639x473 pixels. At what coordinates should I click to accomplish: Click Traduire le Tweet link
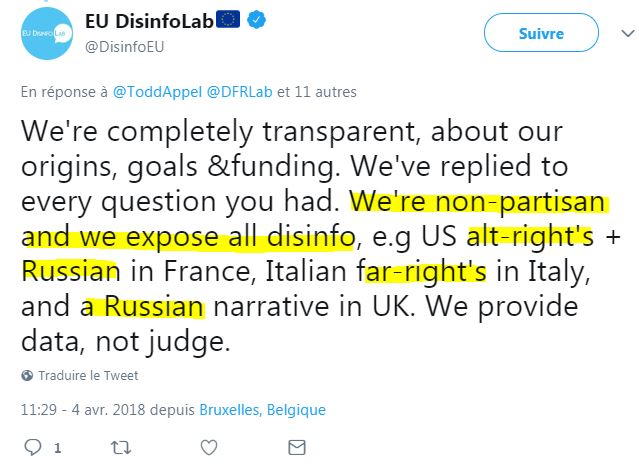[x=88, y=375]
